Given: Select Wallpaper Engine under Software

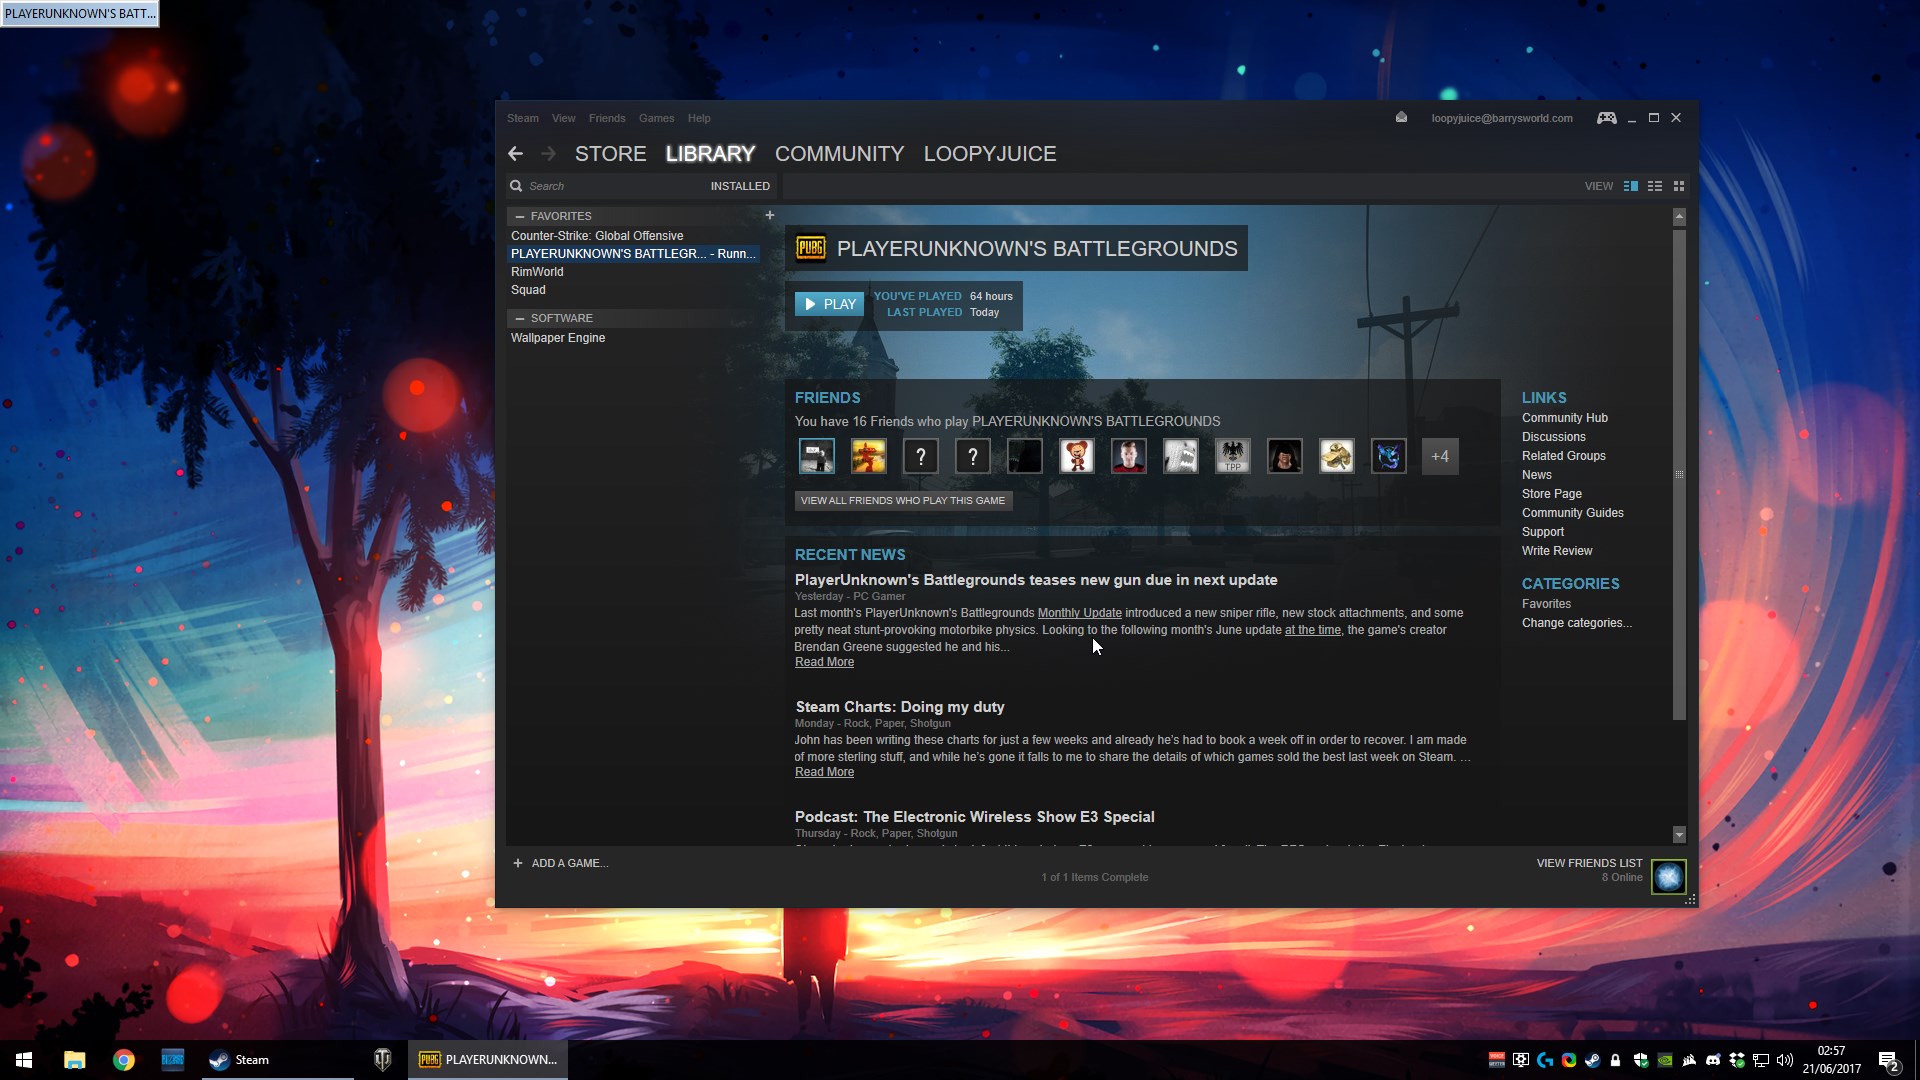Looking at the screenshot, I should (558, 338).
